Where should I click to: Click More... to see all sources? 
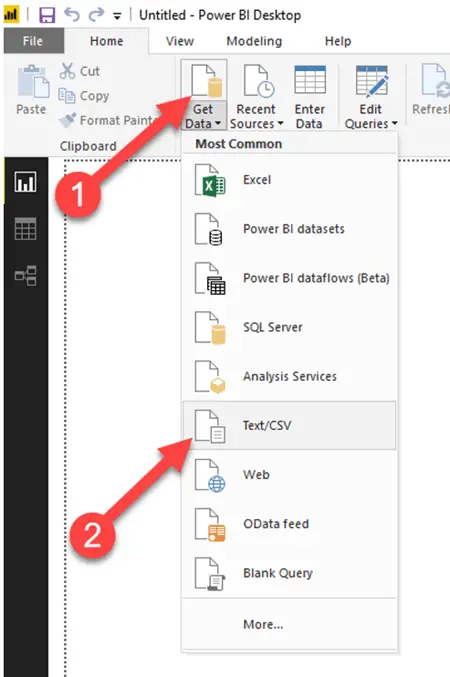click(x=288, y=624)
